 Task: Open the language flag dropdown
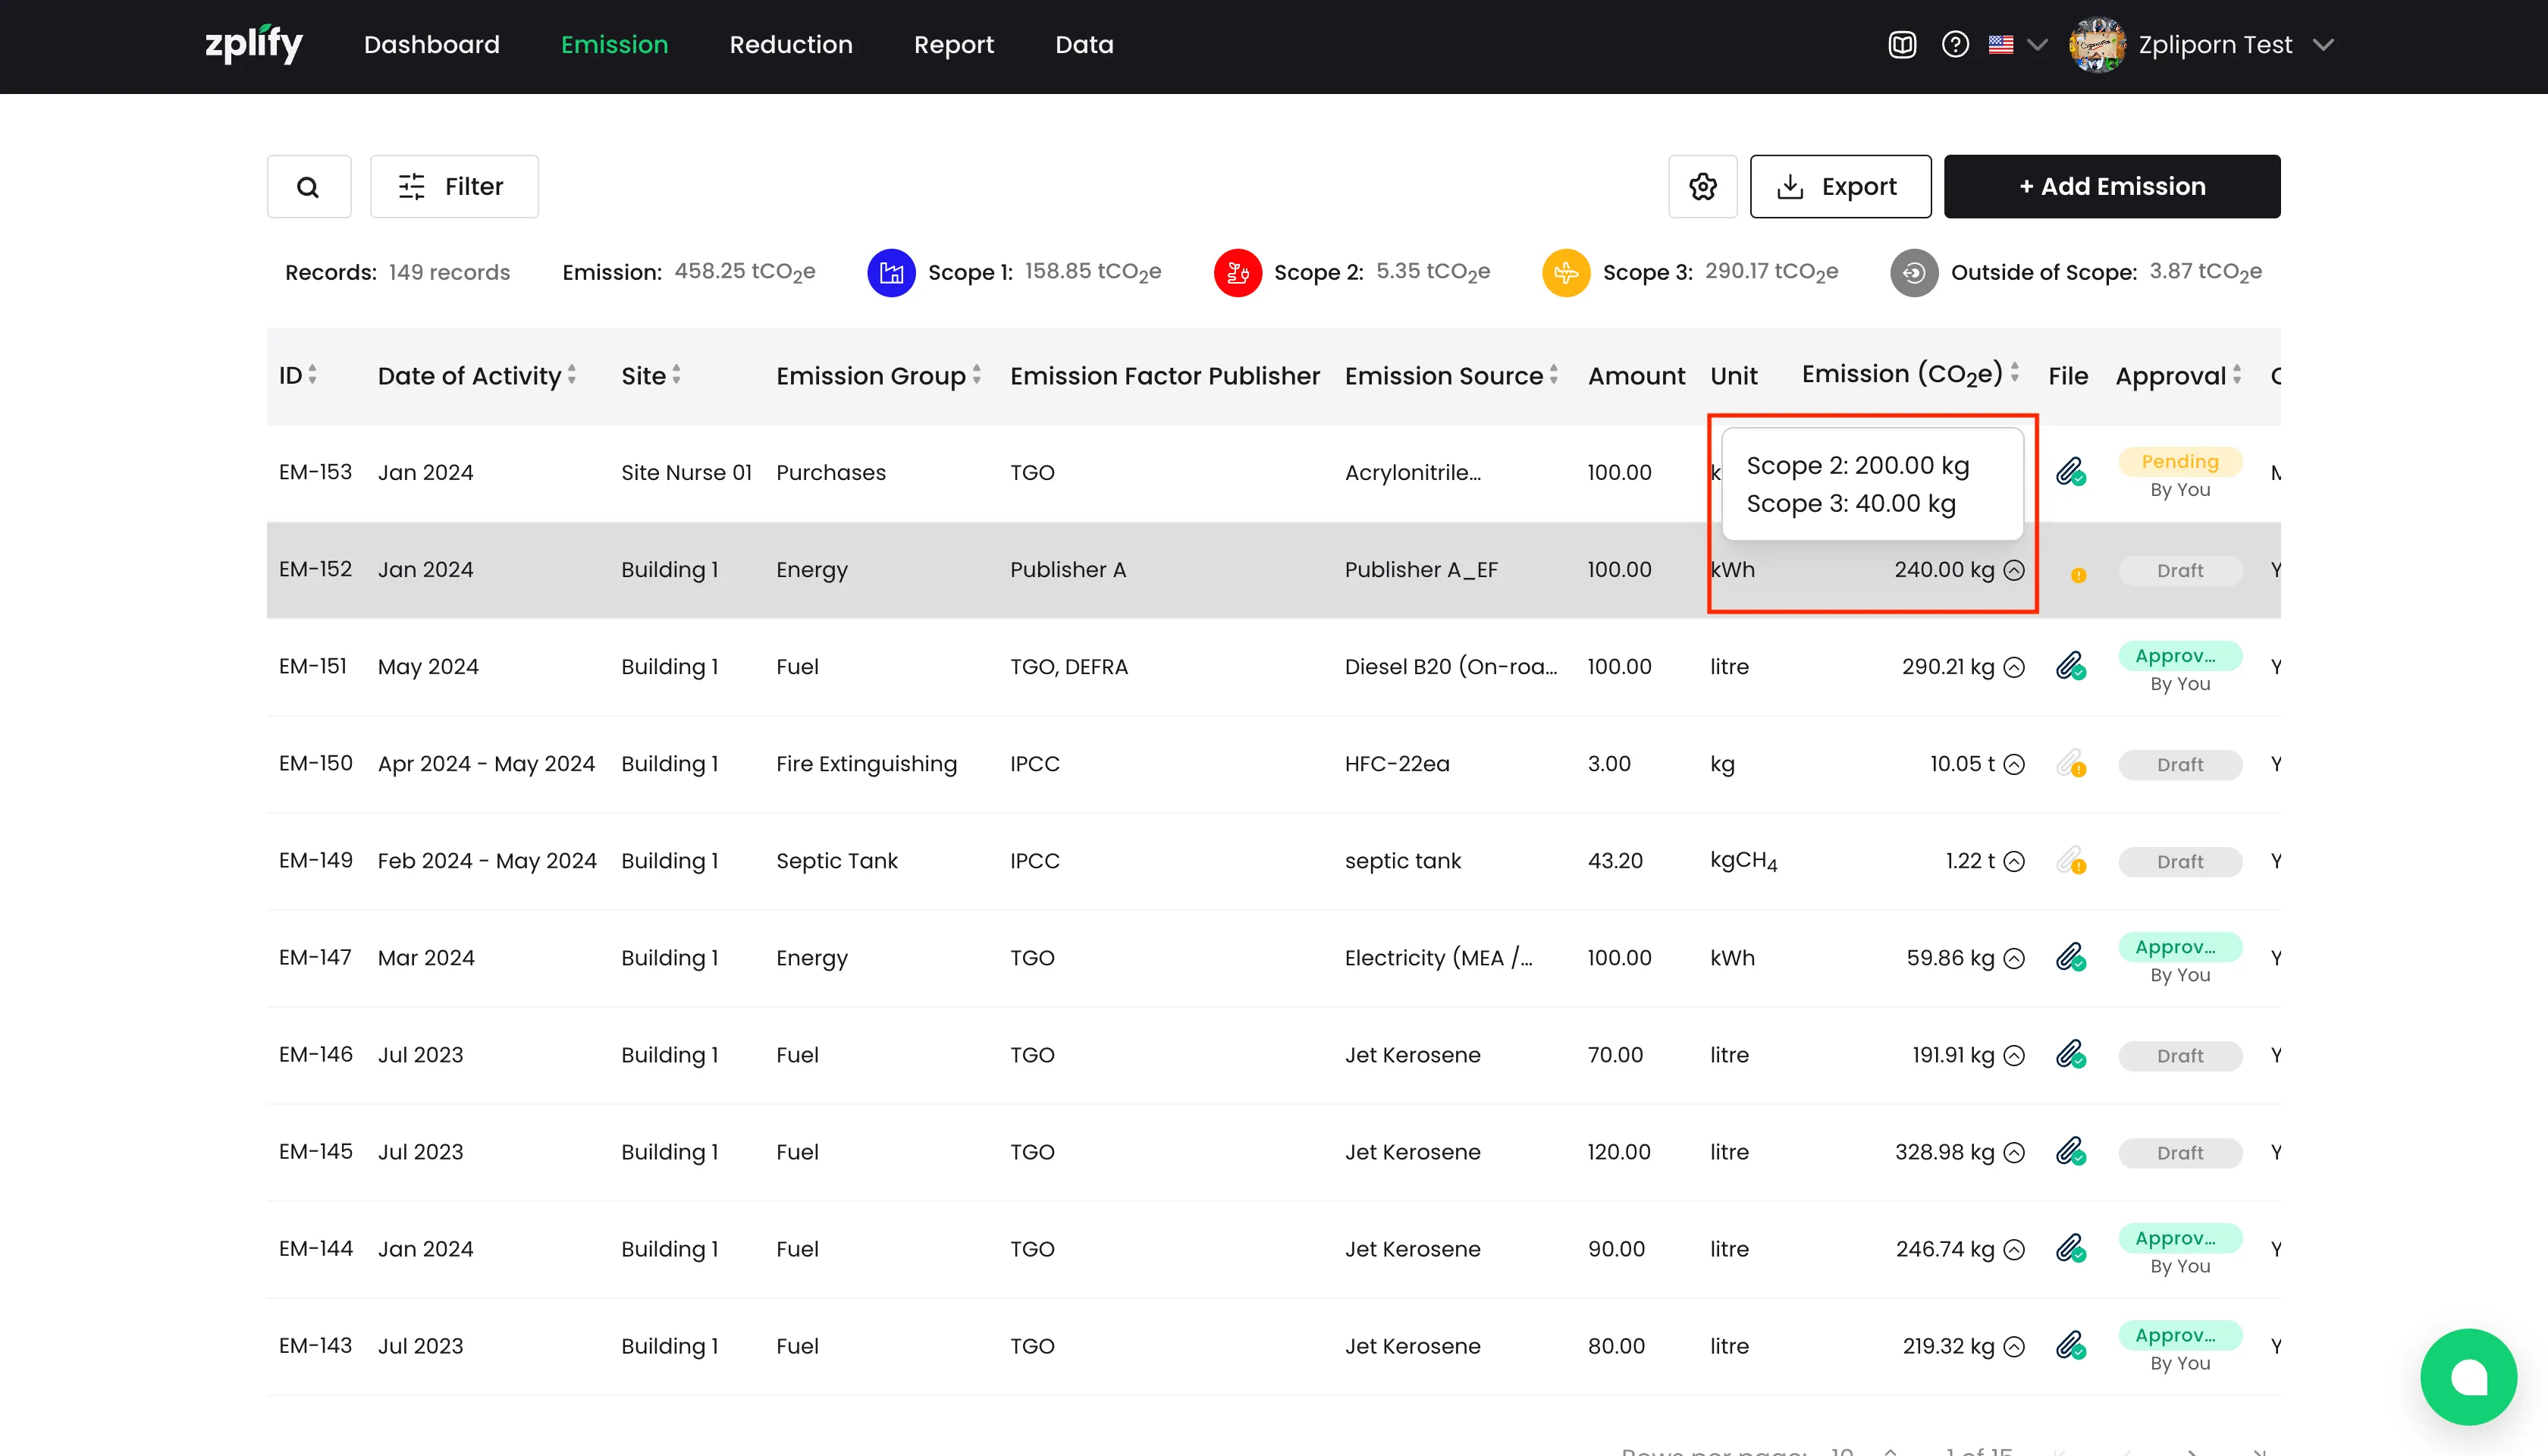coord(2017,45)
